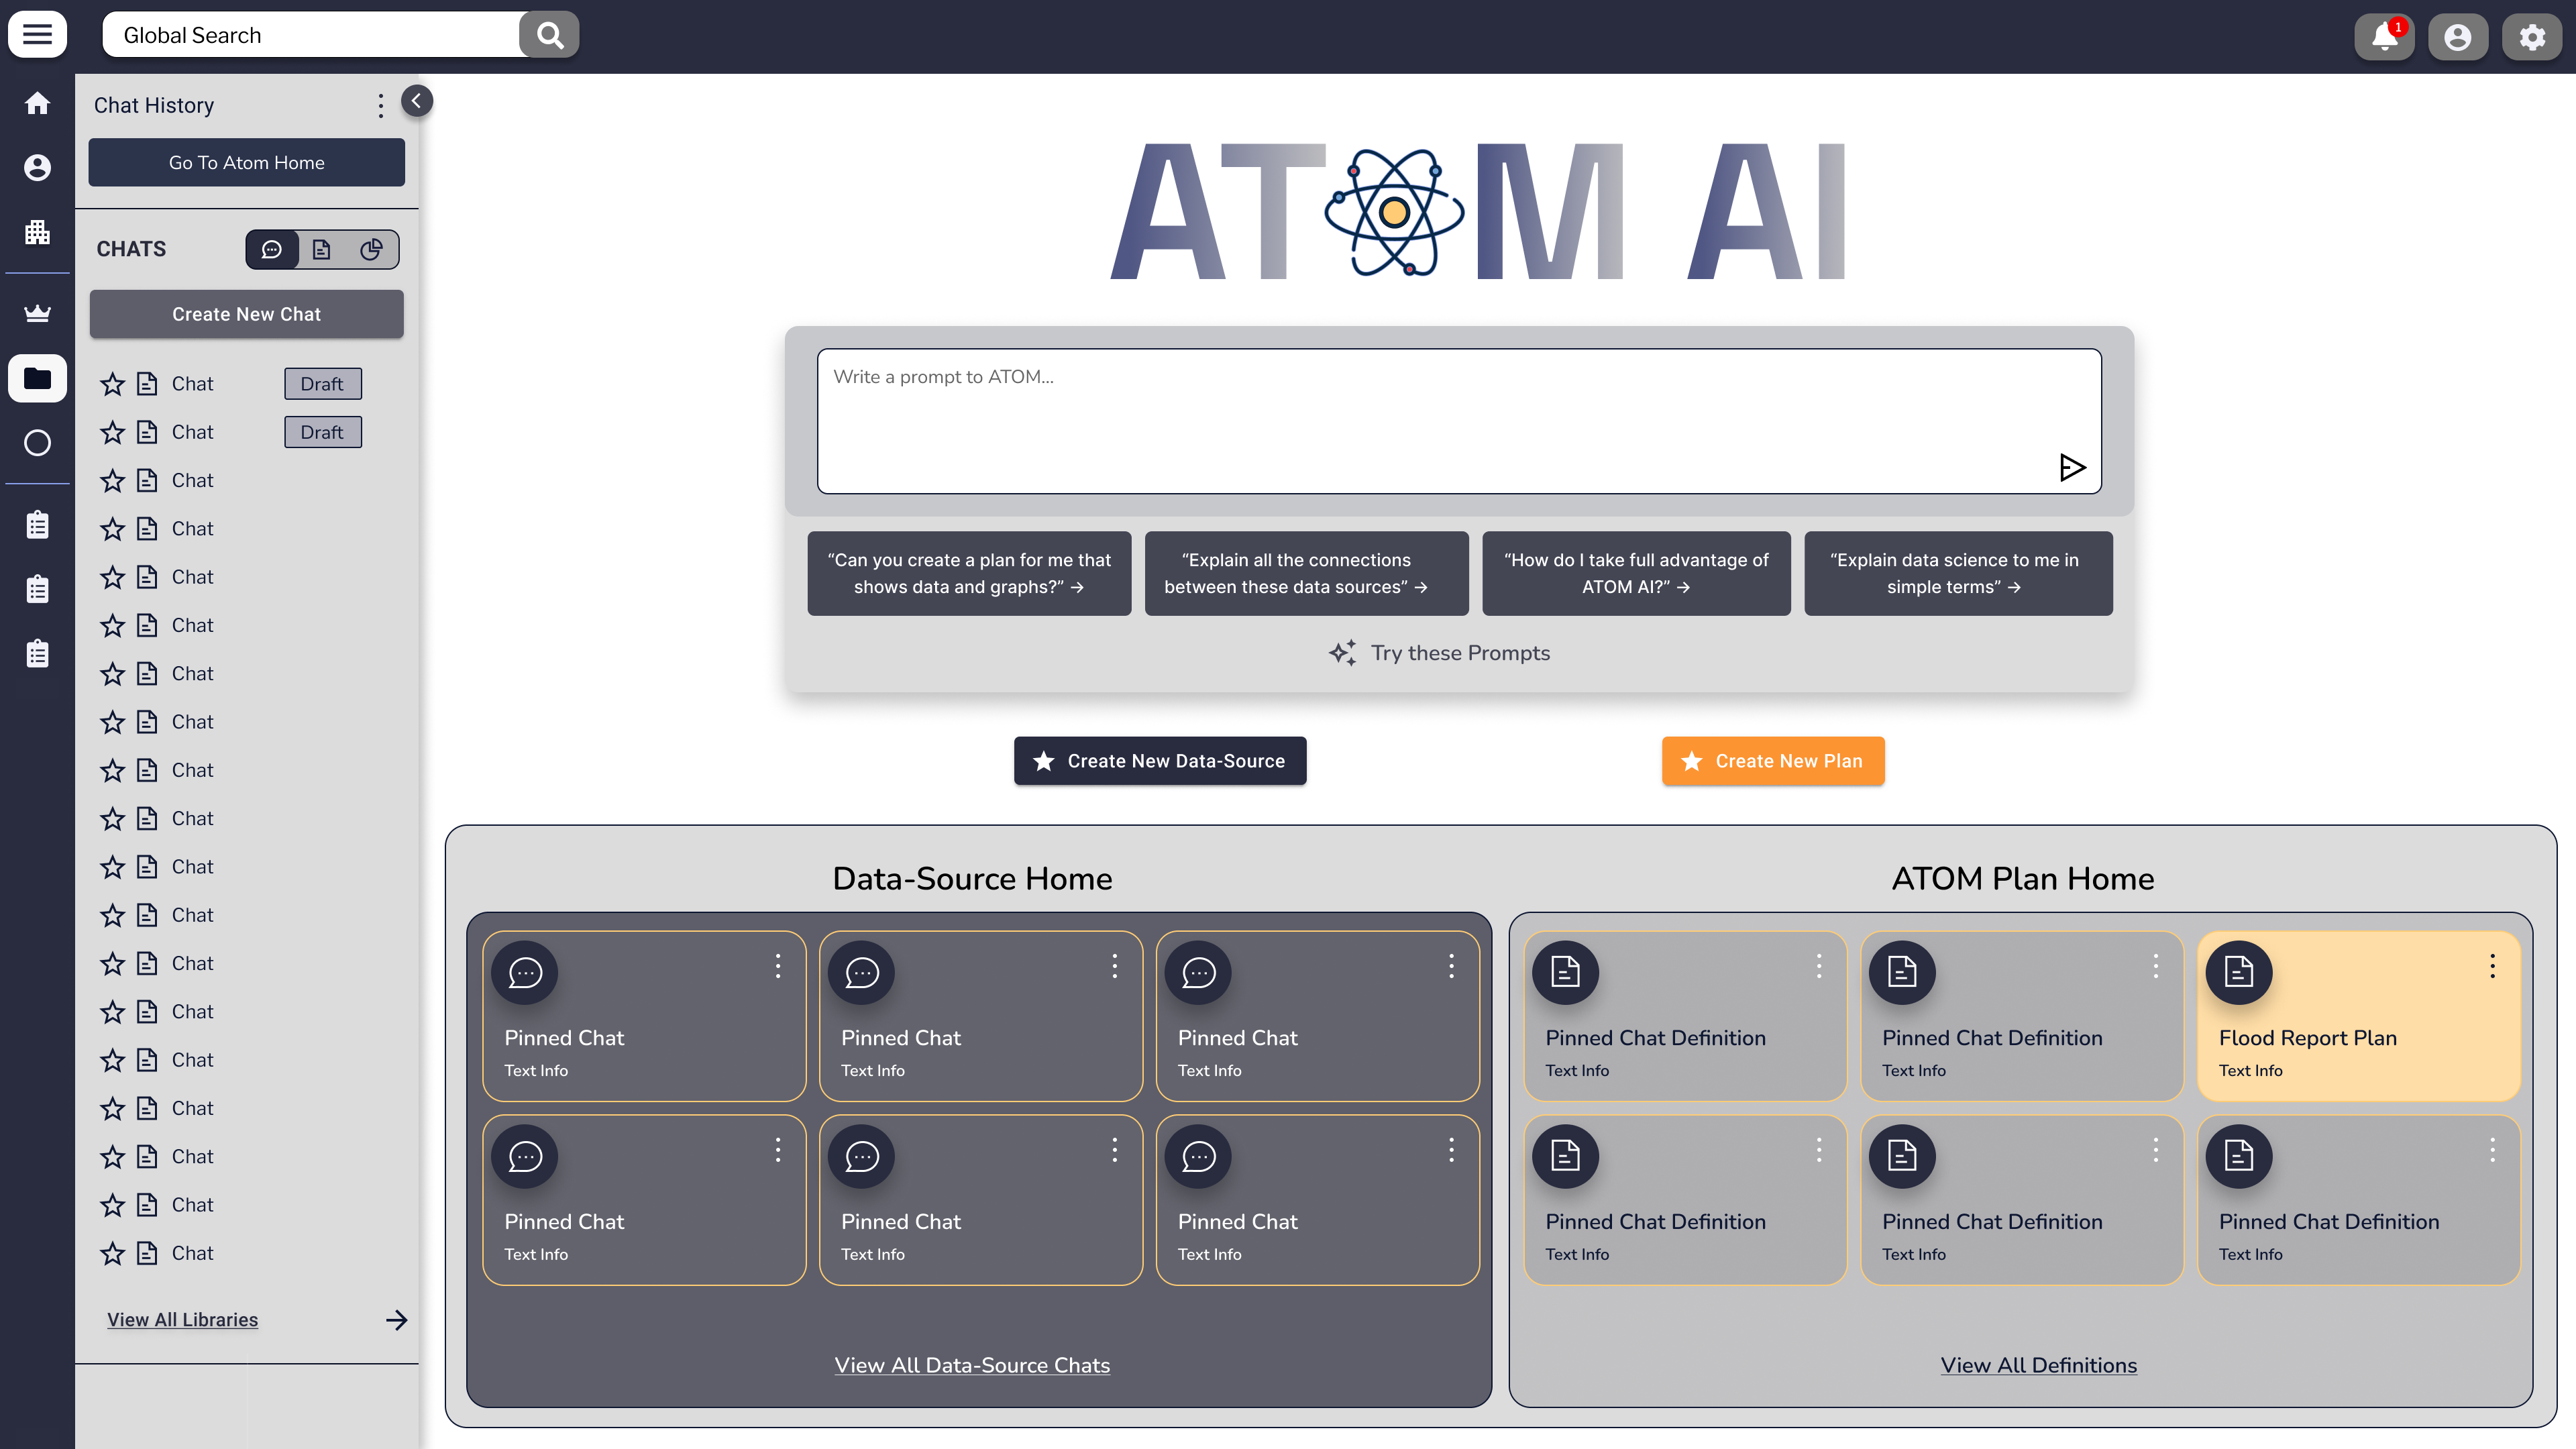Click Create New Data-Source button
Viewport: 2576px width, 1449px height.
1159,761
